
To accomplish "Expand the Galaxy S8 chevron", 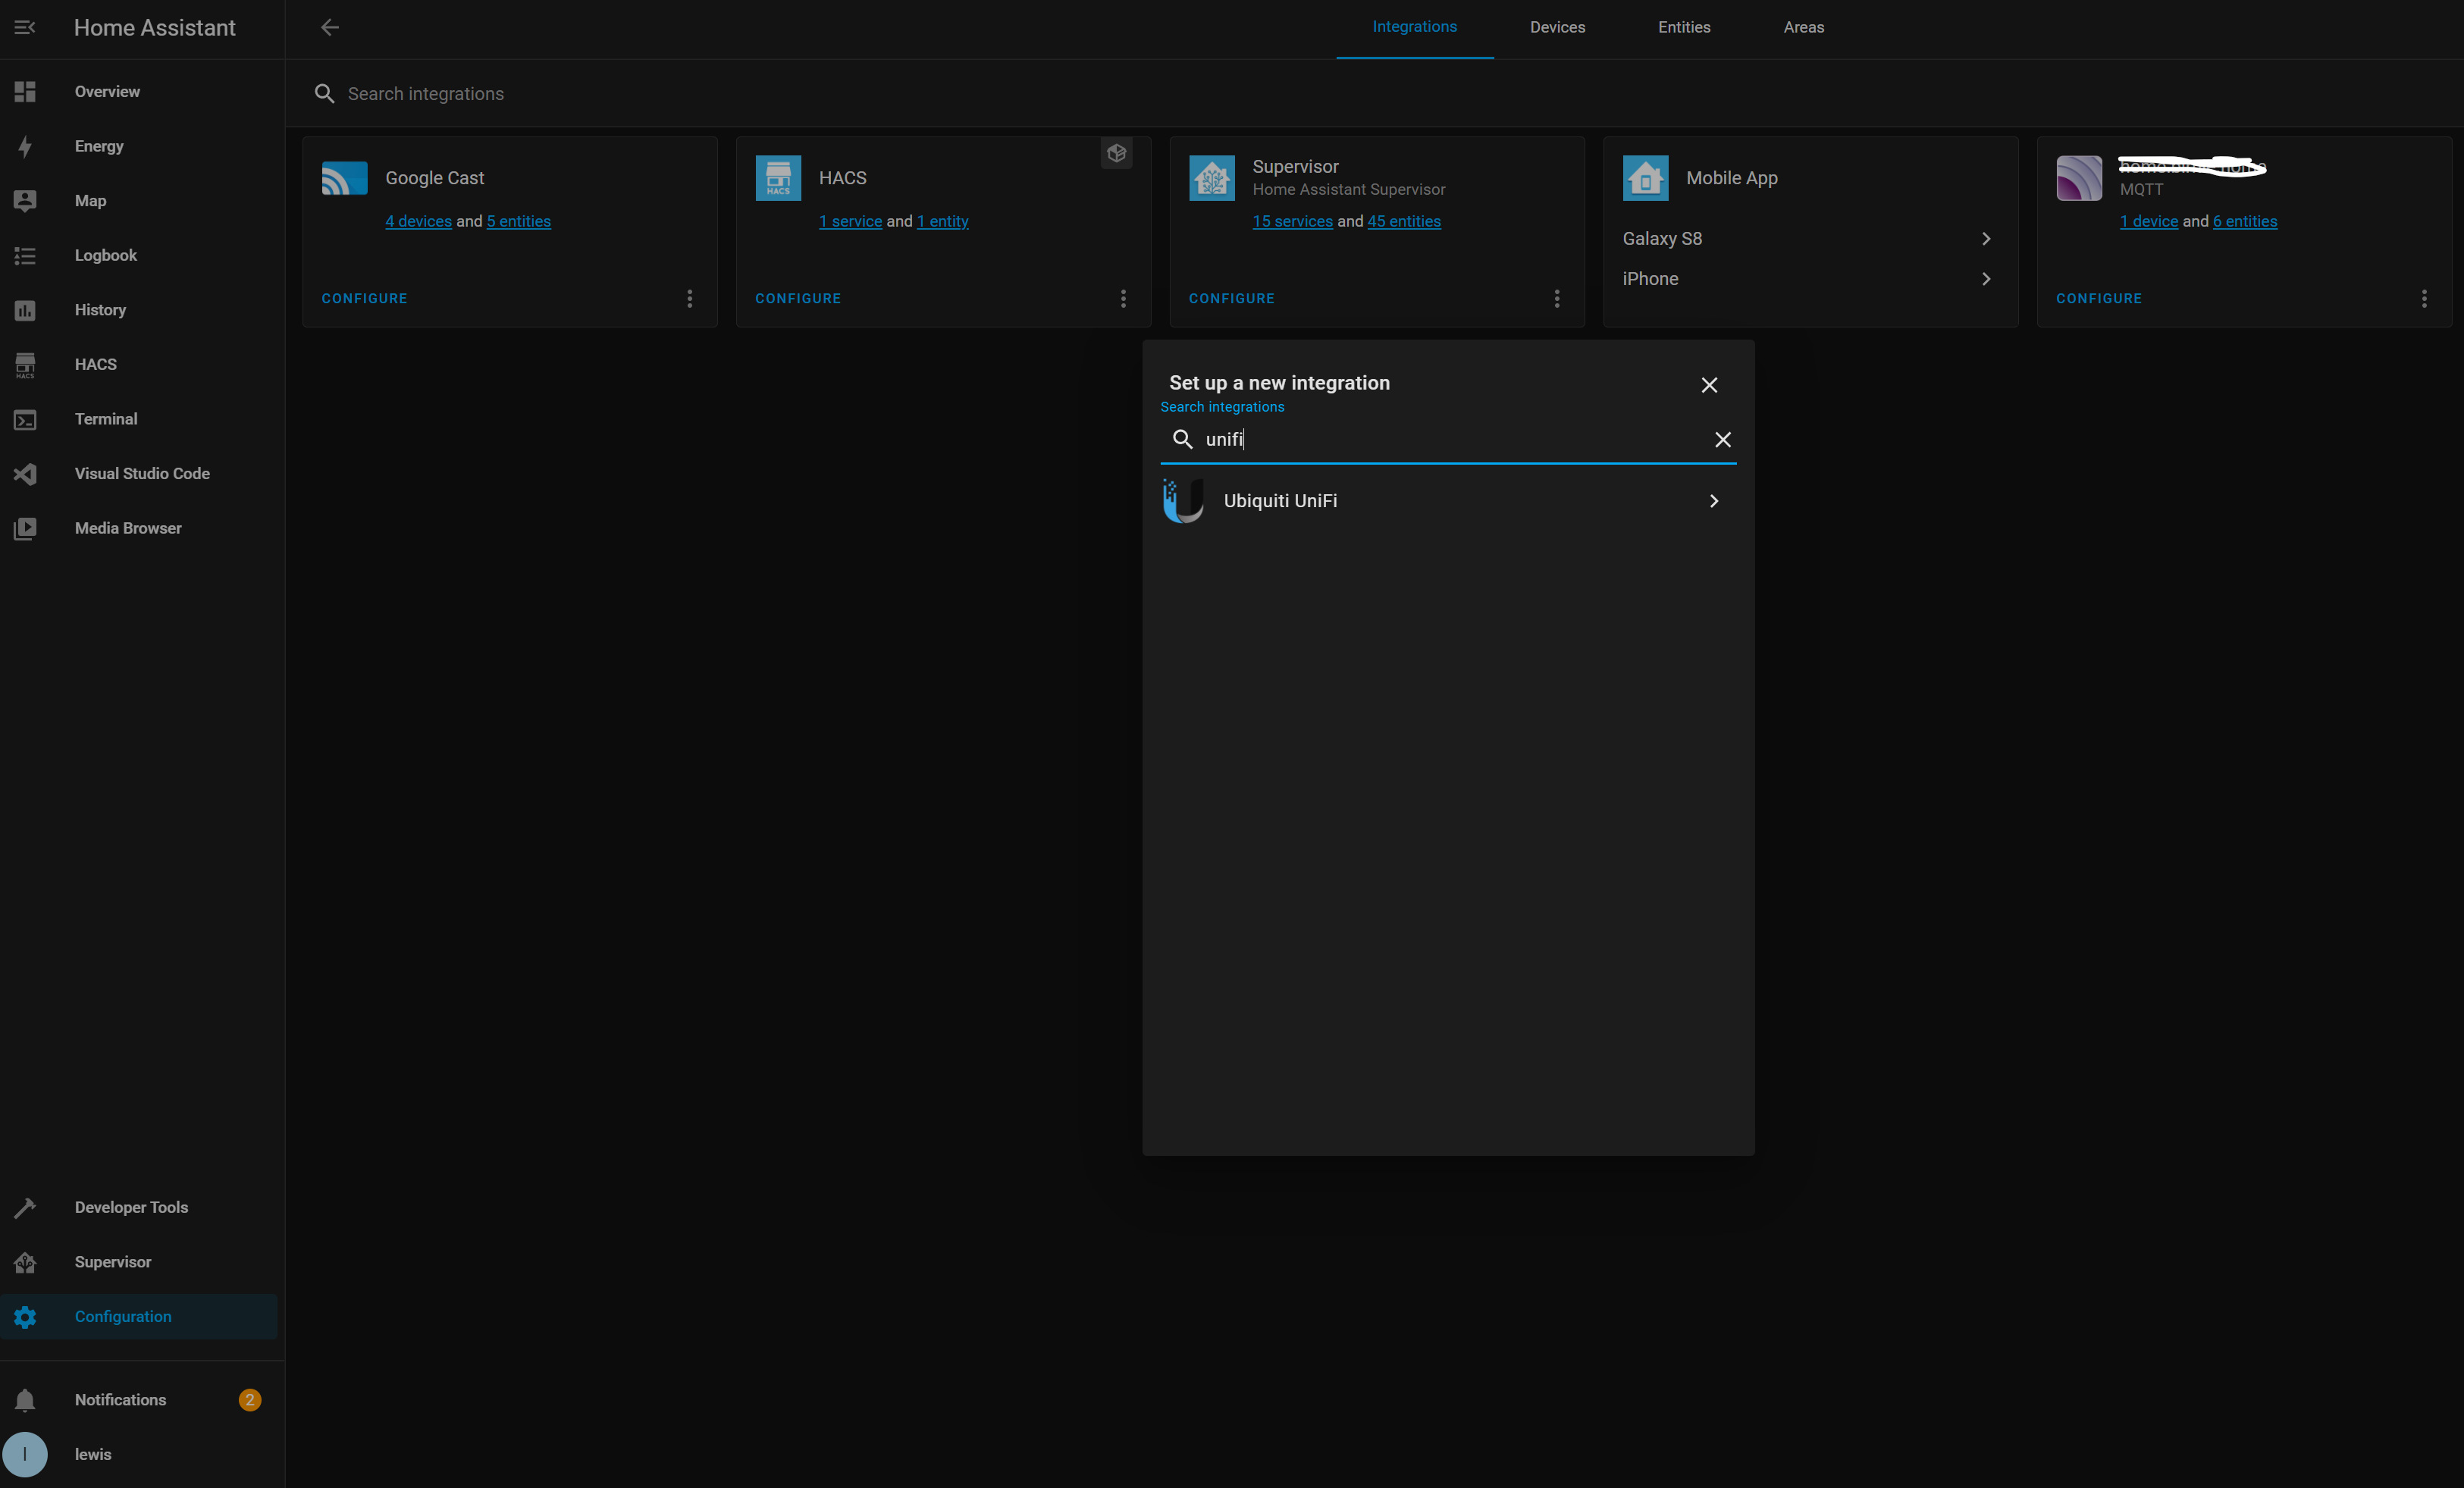I will tap(1986, 239).
